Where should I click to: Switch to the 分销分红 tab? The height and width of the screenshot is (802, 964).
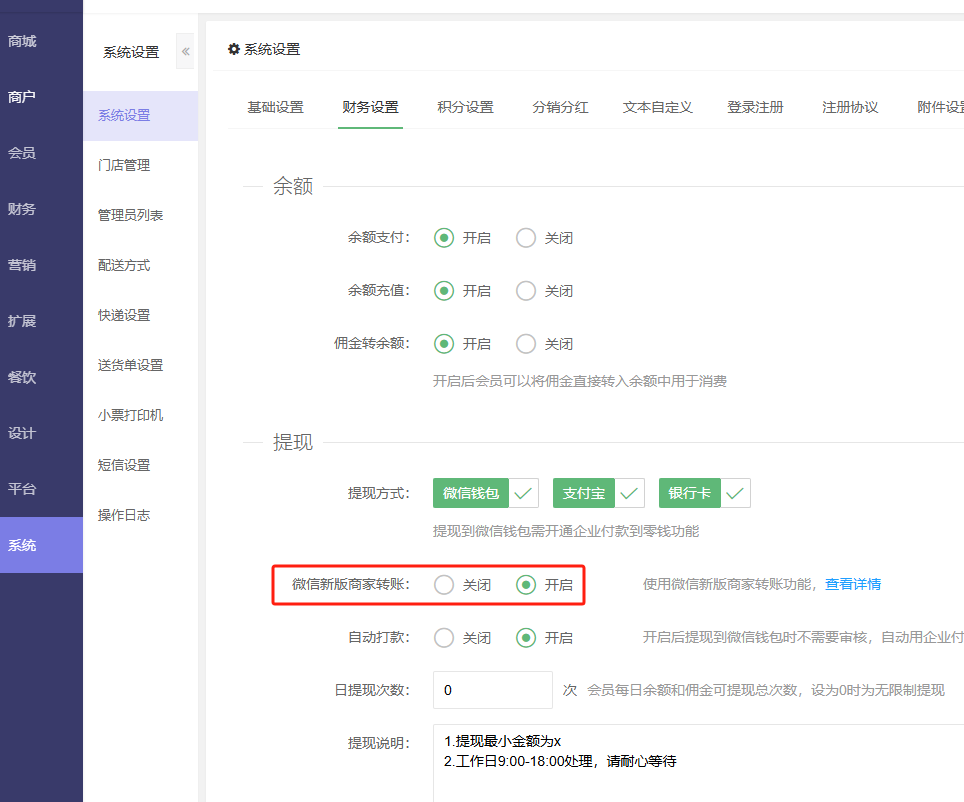(560, 107)
